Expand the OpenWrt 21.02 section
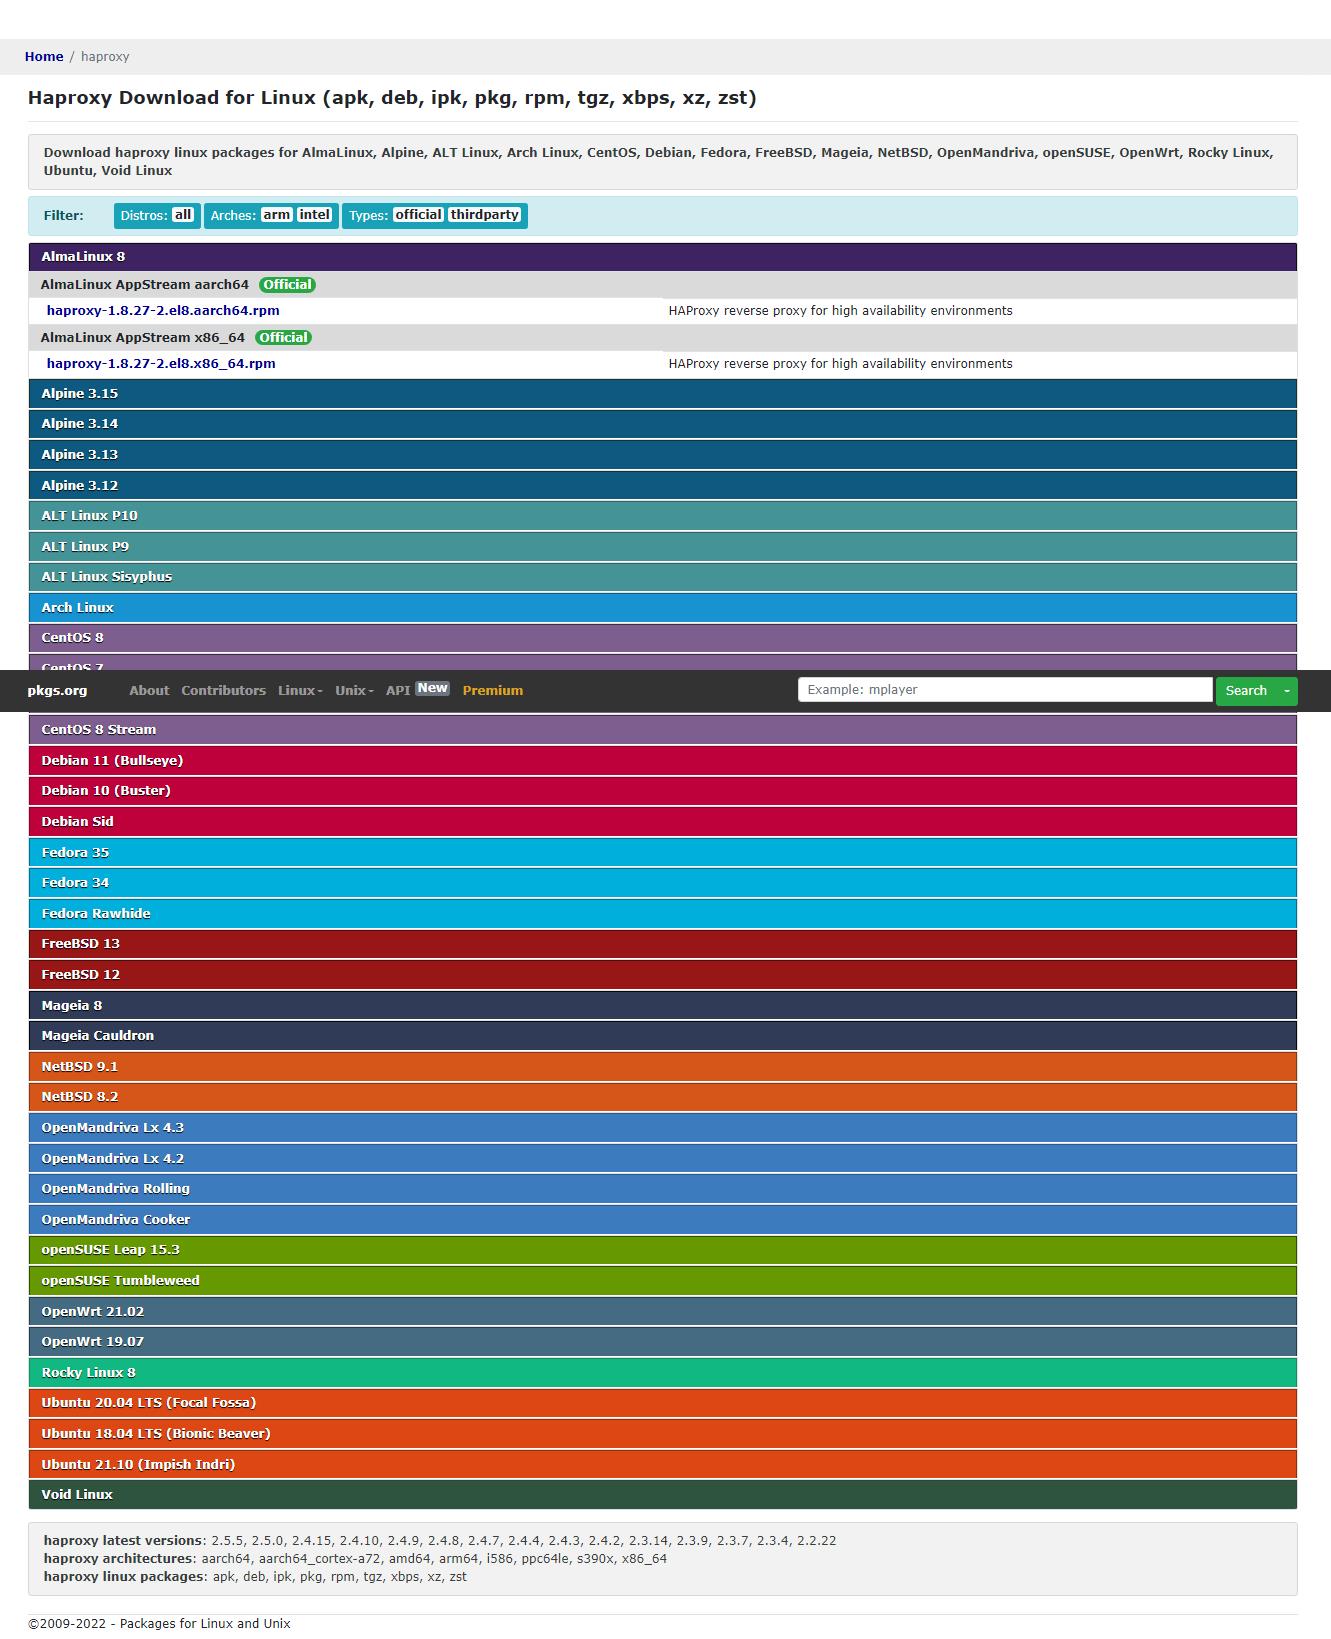This screenshot has width=1331, height=1639. [663, 1312]
